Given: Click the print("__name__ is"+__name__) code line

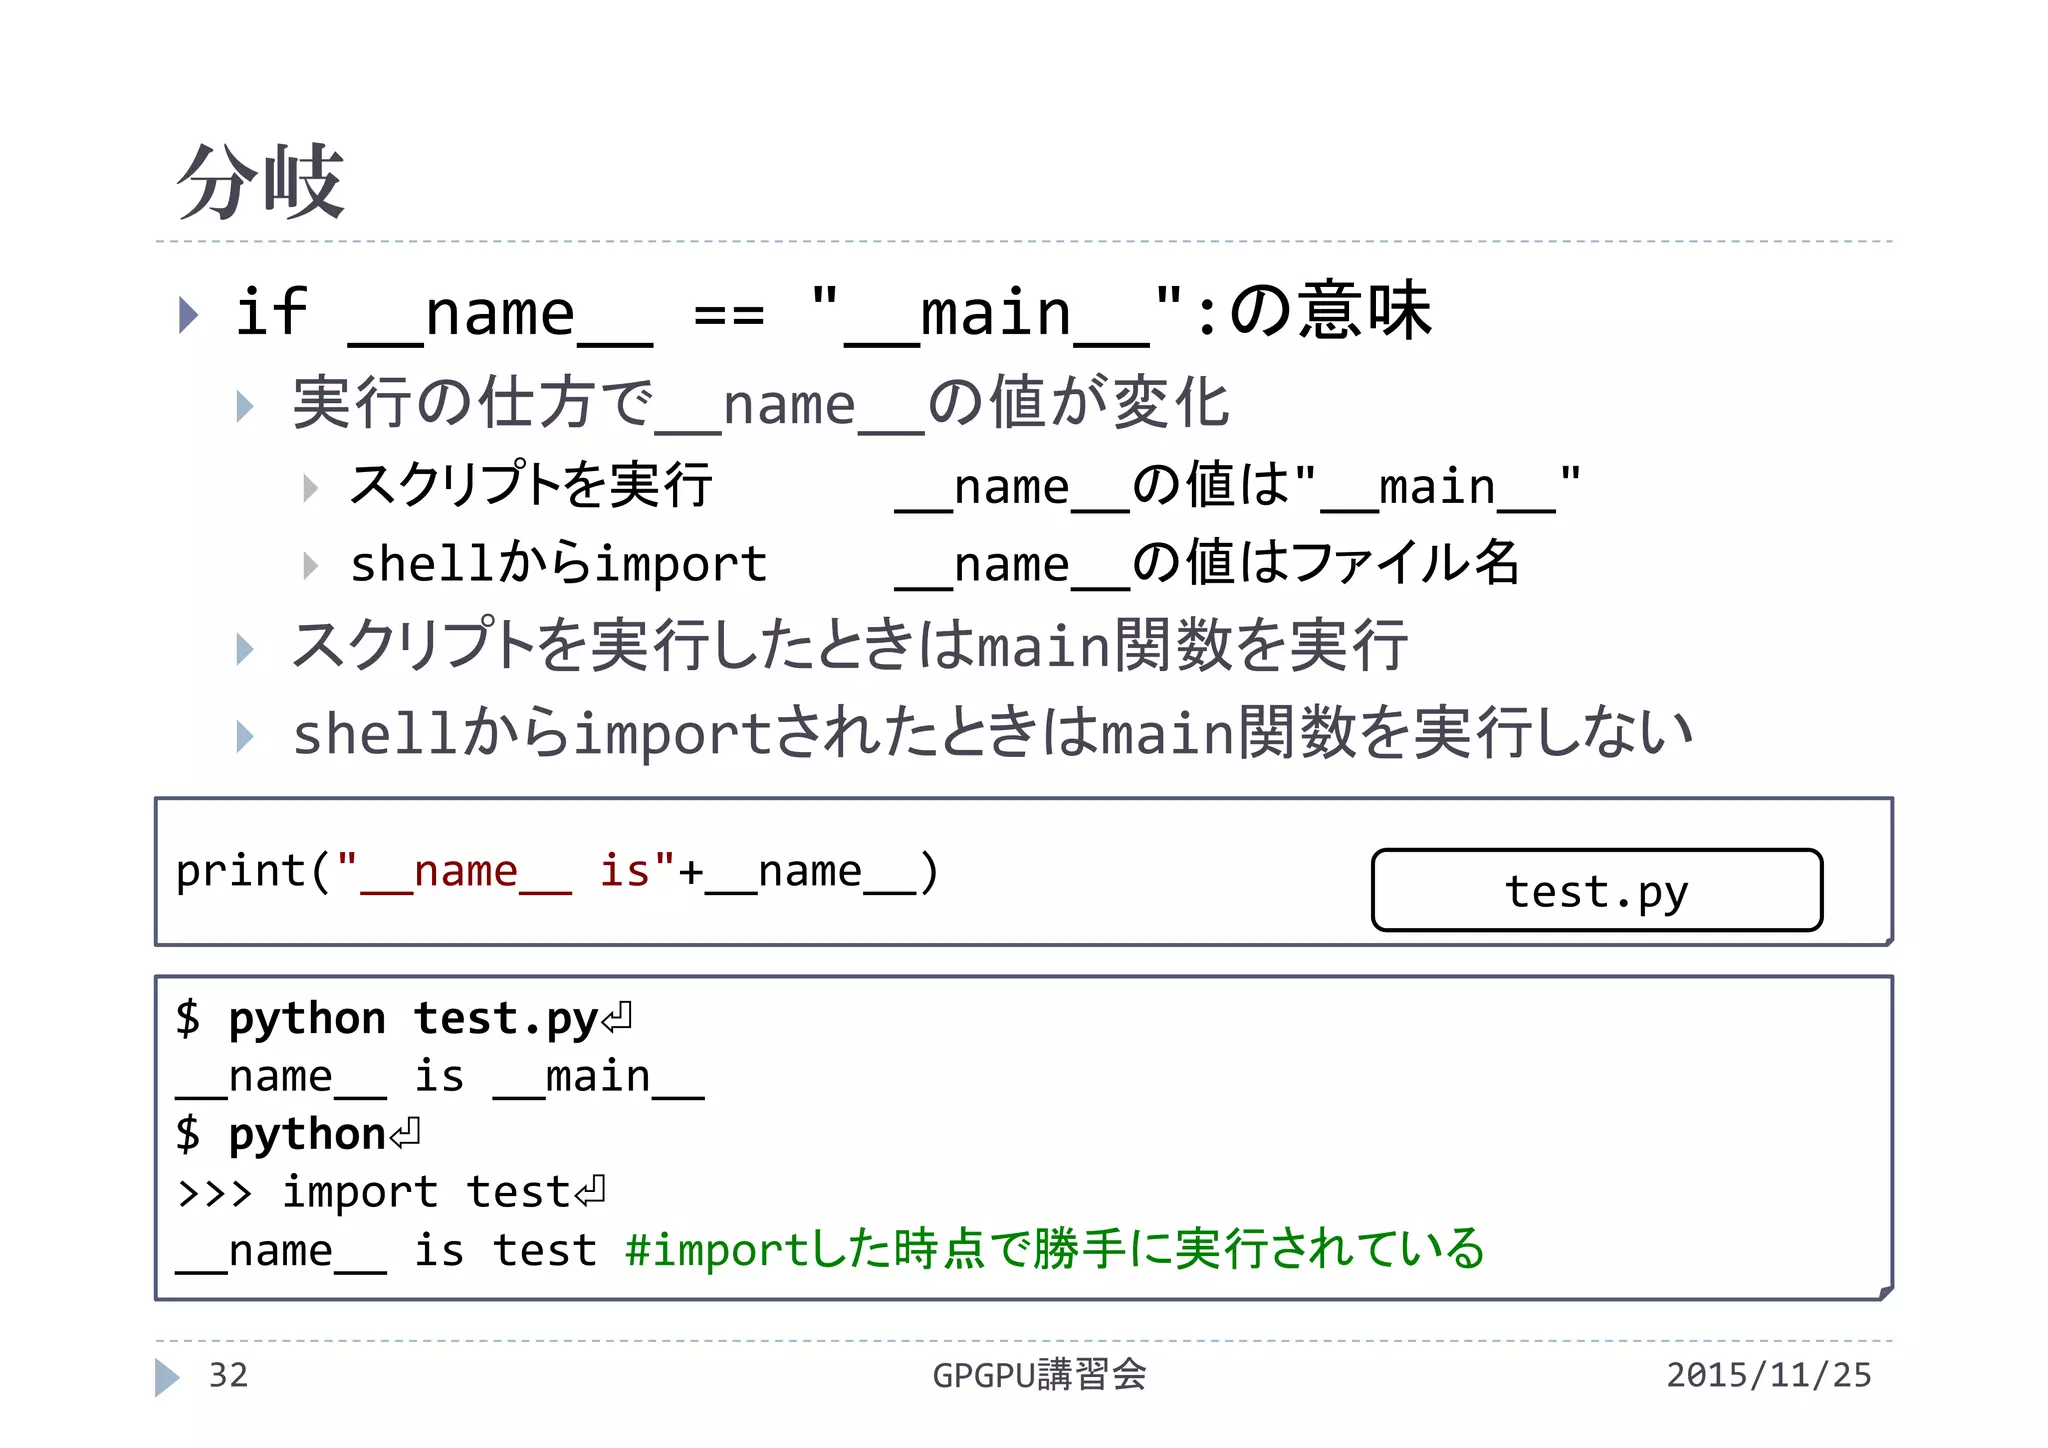Looking at the screenshot, I should pos(557,871).
